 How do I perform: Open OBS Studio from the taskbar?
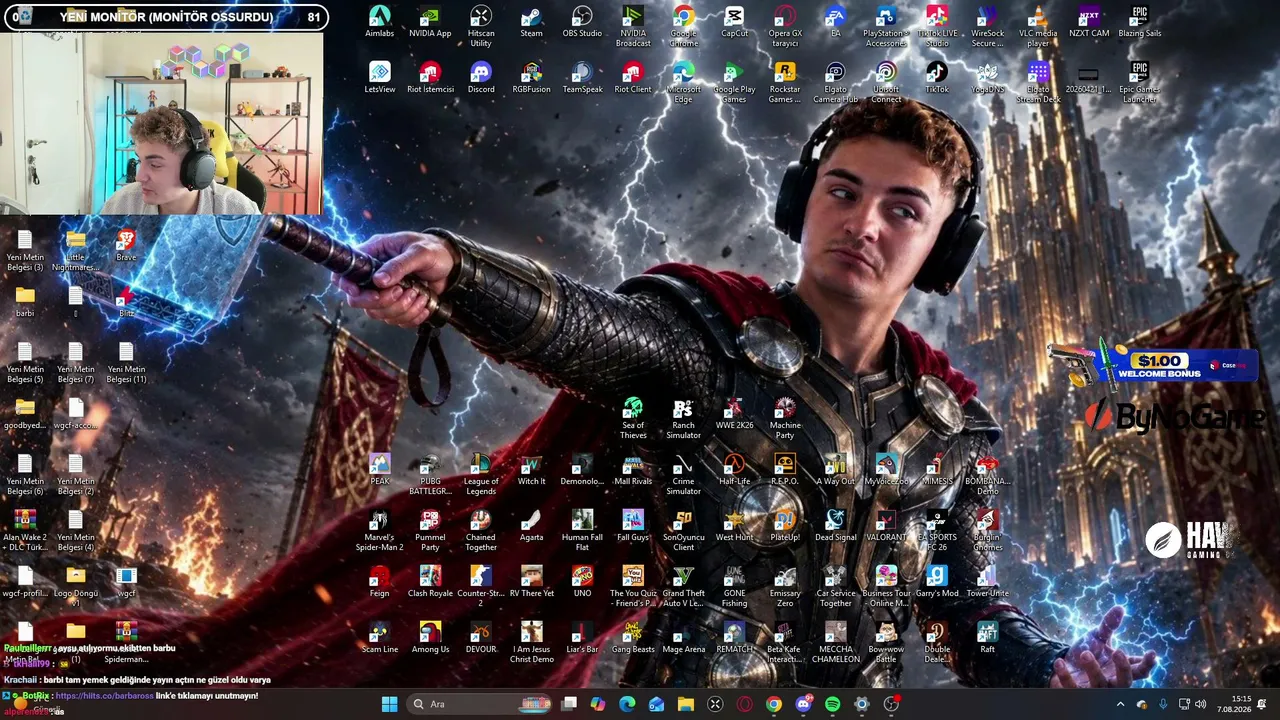click(891, 704)
